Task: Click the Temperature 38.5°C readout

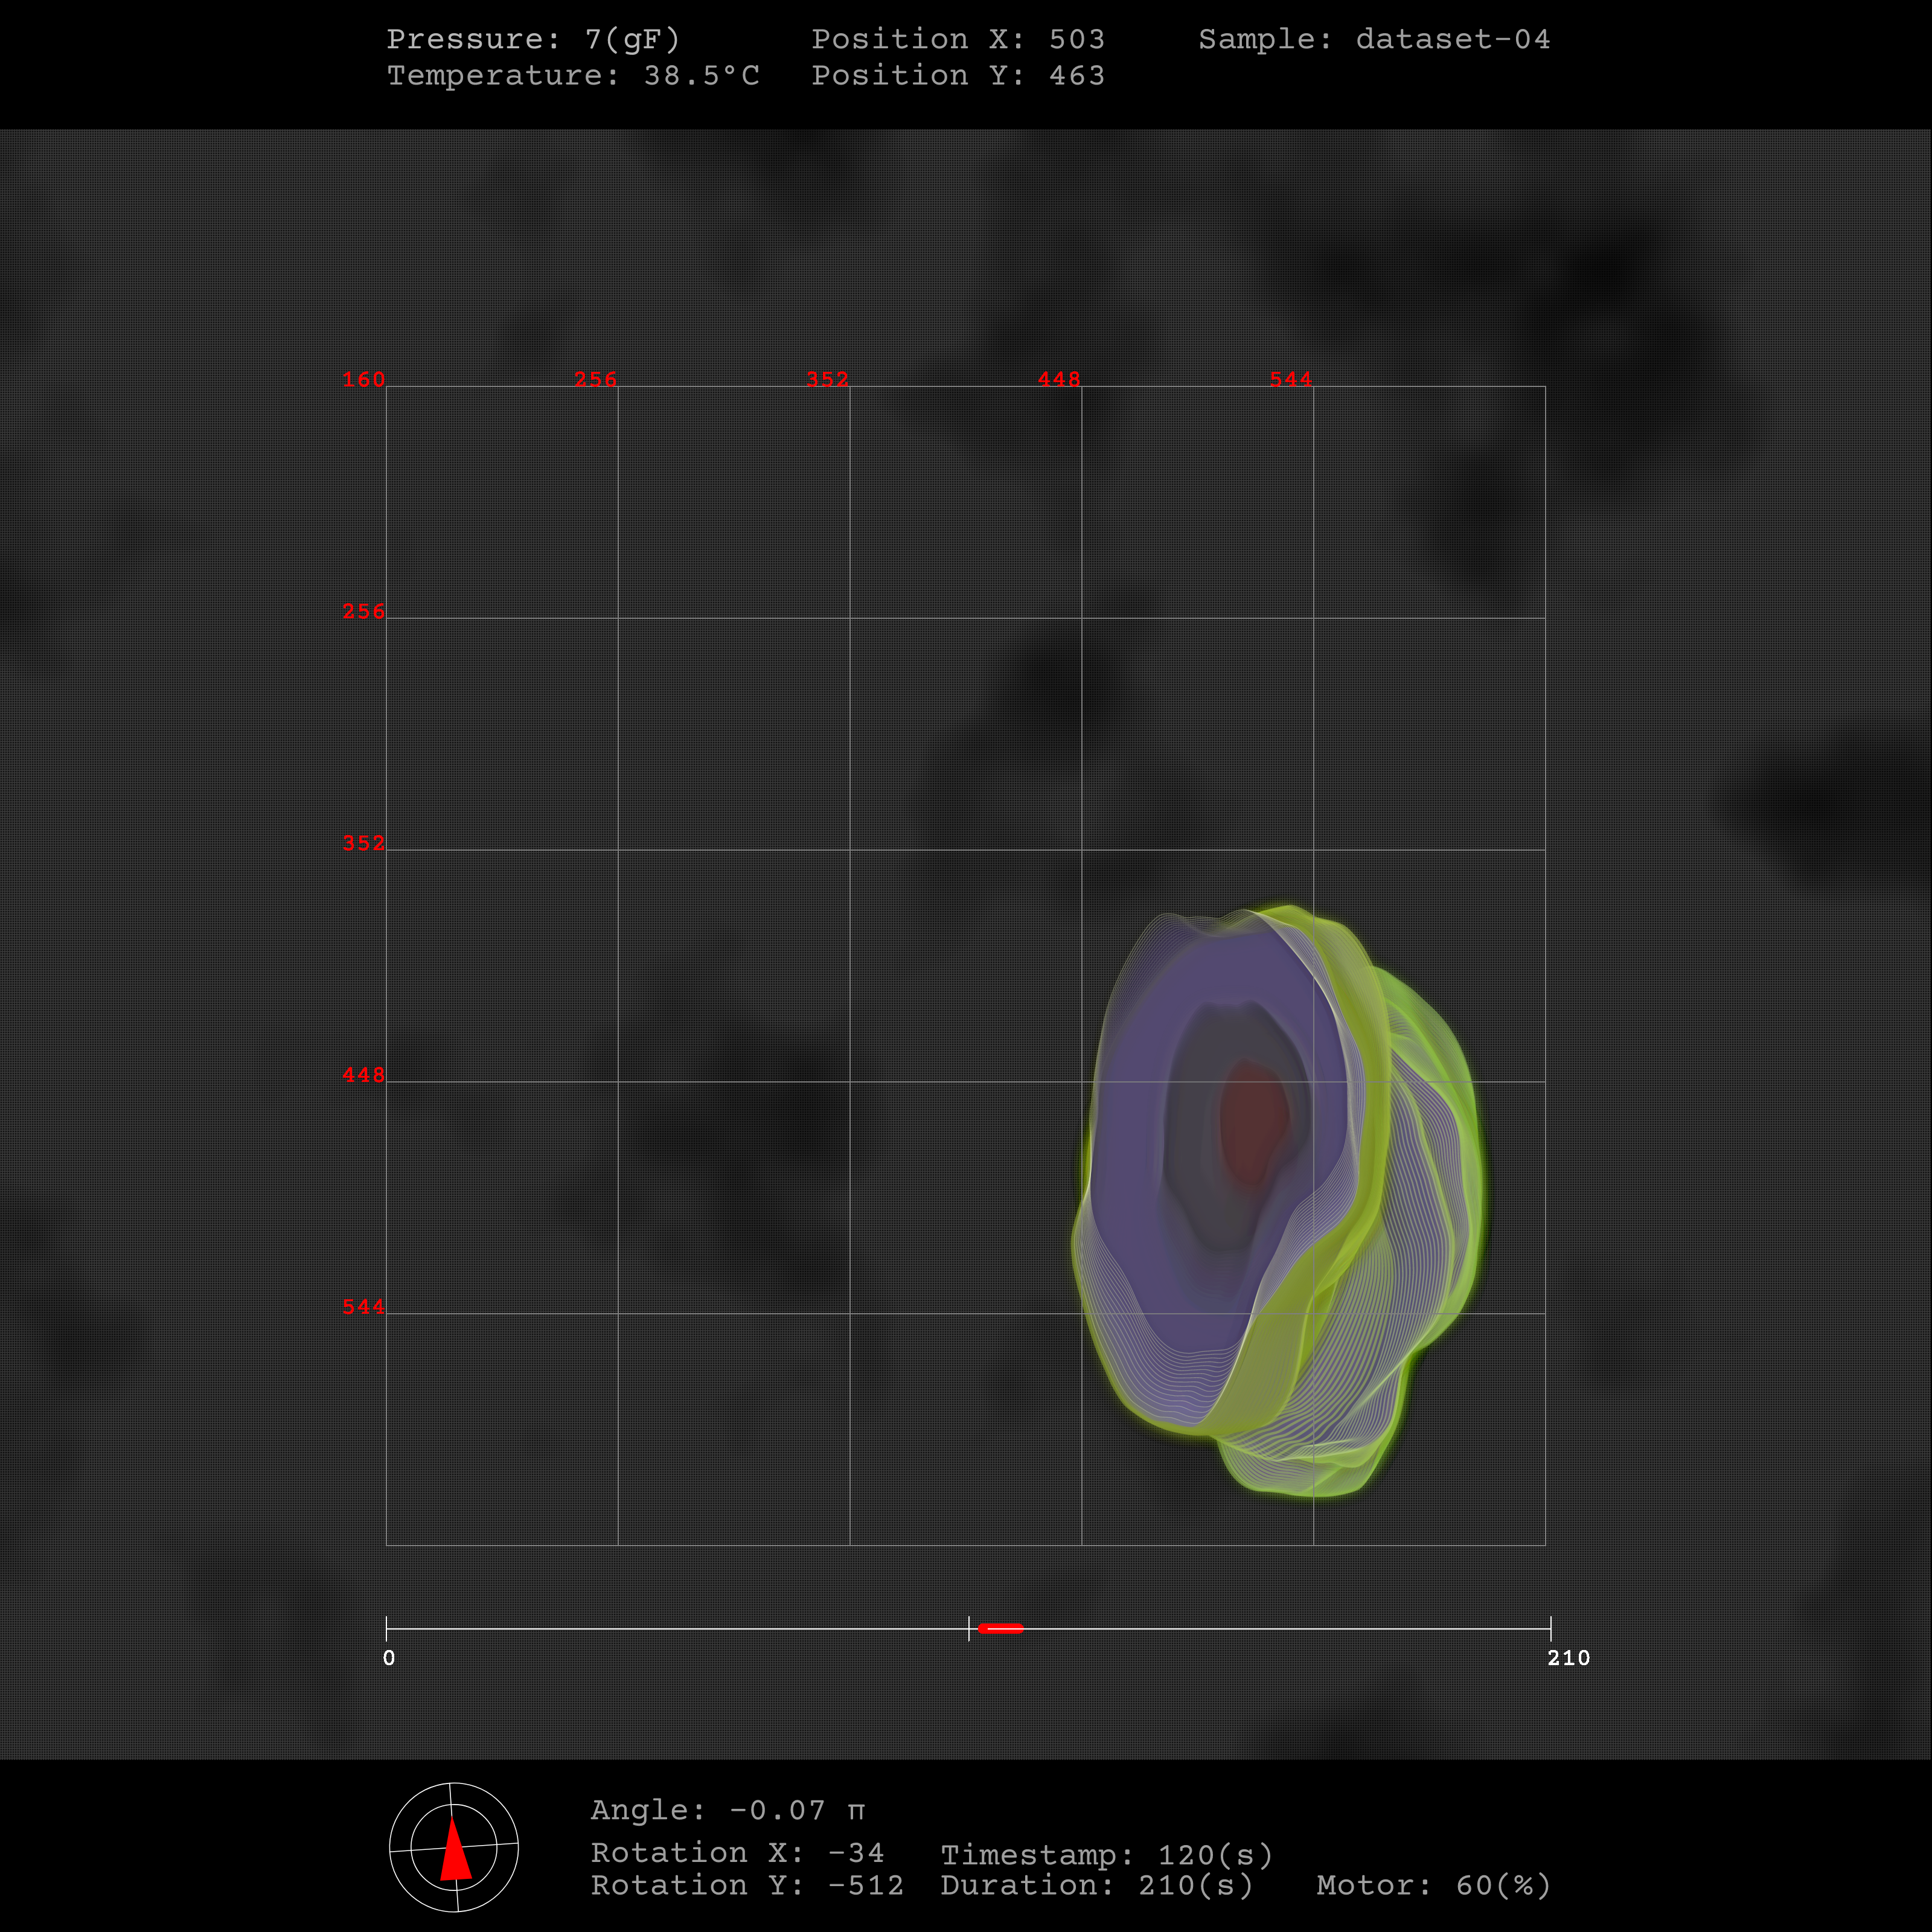Action: [573, 75]
